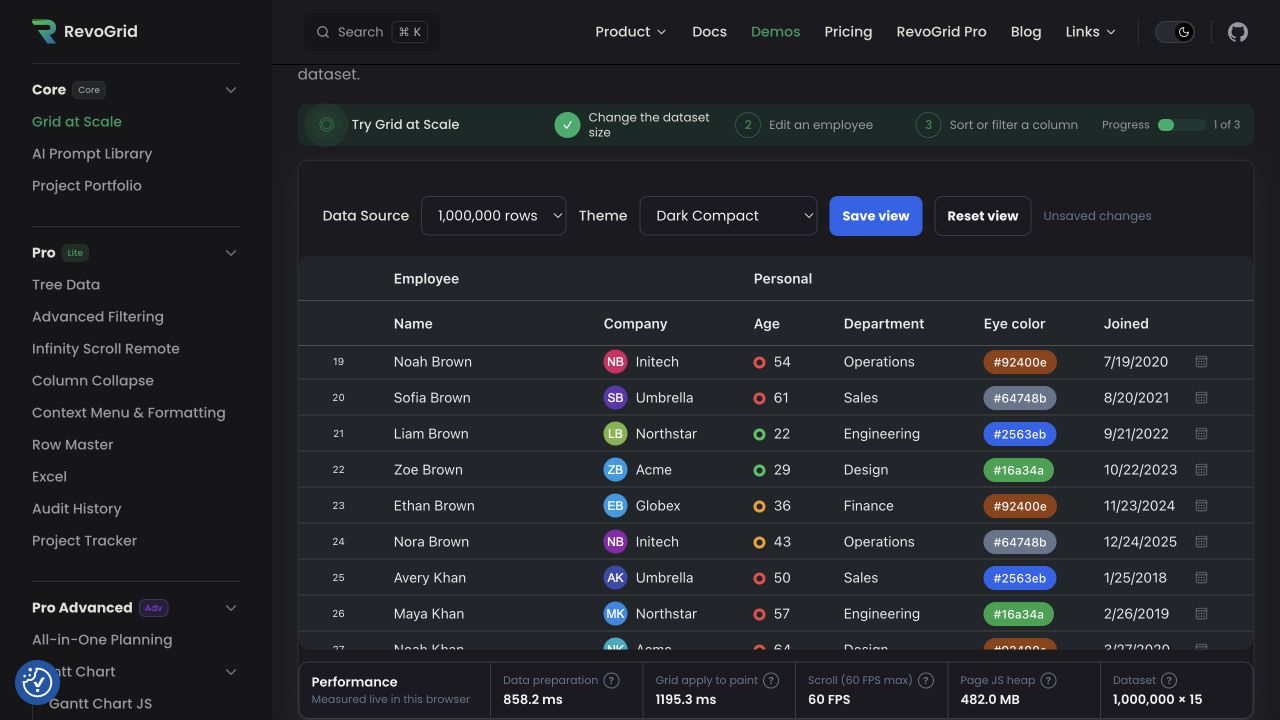Select the name cell Ethan Brown
Image resolution: width=1280 pixels, height=720 pixels.
(434, 506)
